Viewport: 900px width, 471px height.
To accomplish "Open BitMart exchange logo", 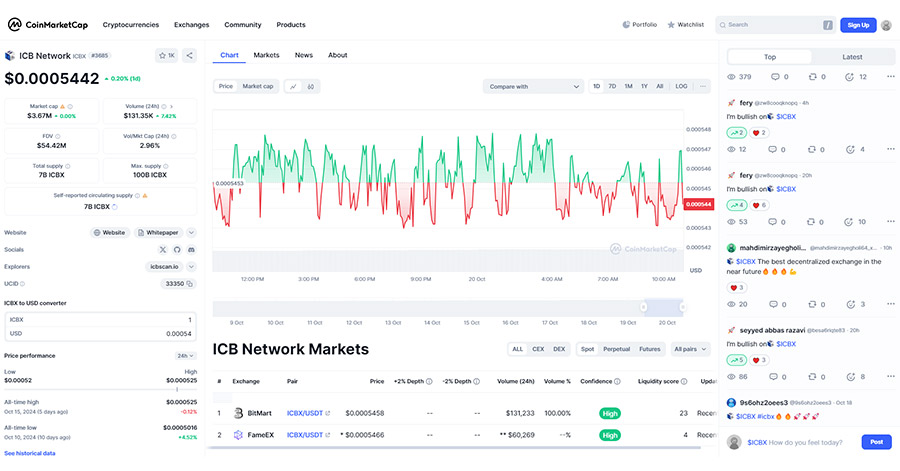I will (238, 413).
